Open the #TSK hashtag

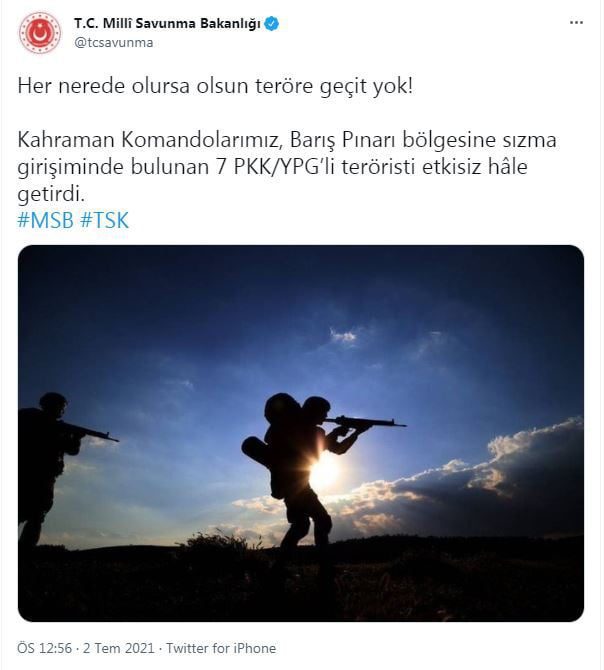pyautogui.click(x=104, y=220)
